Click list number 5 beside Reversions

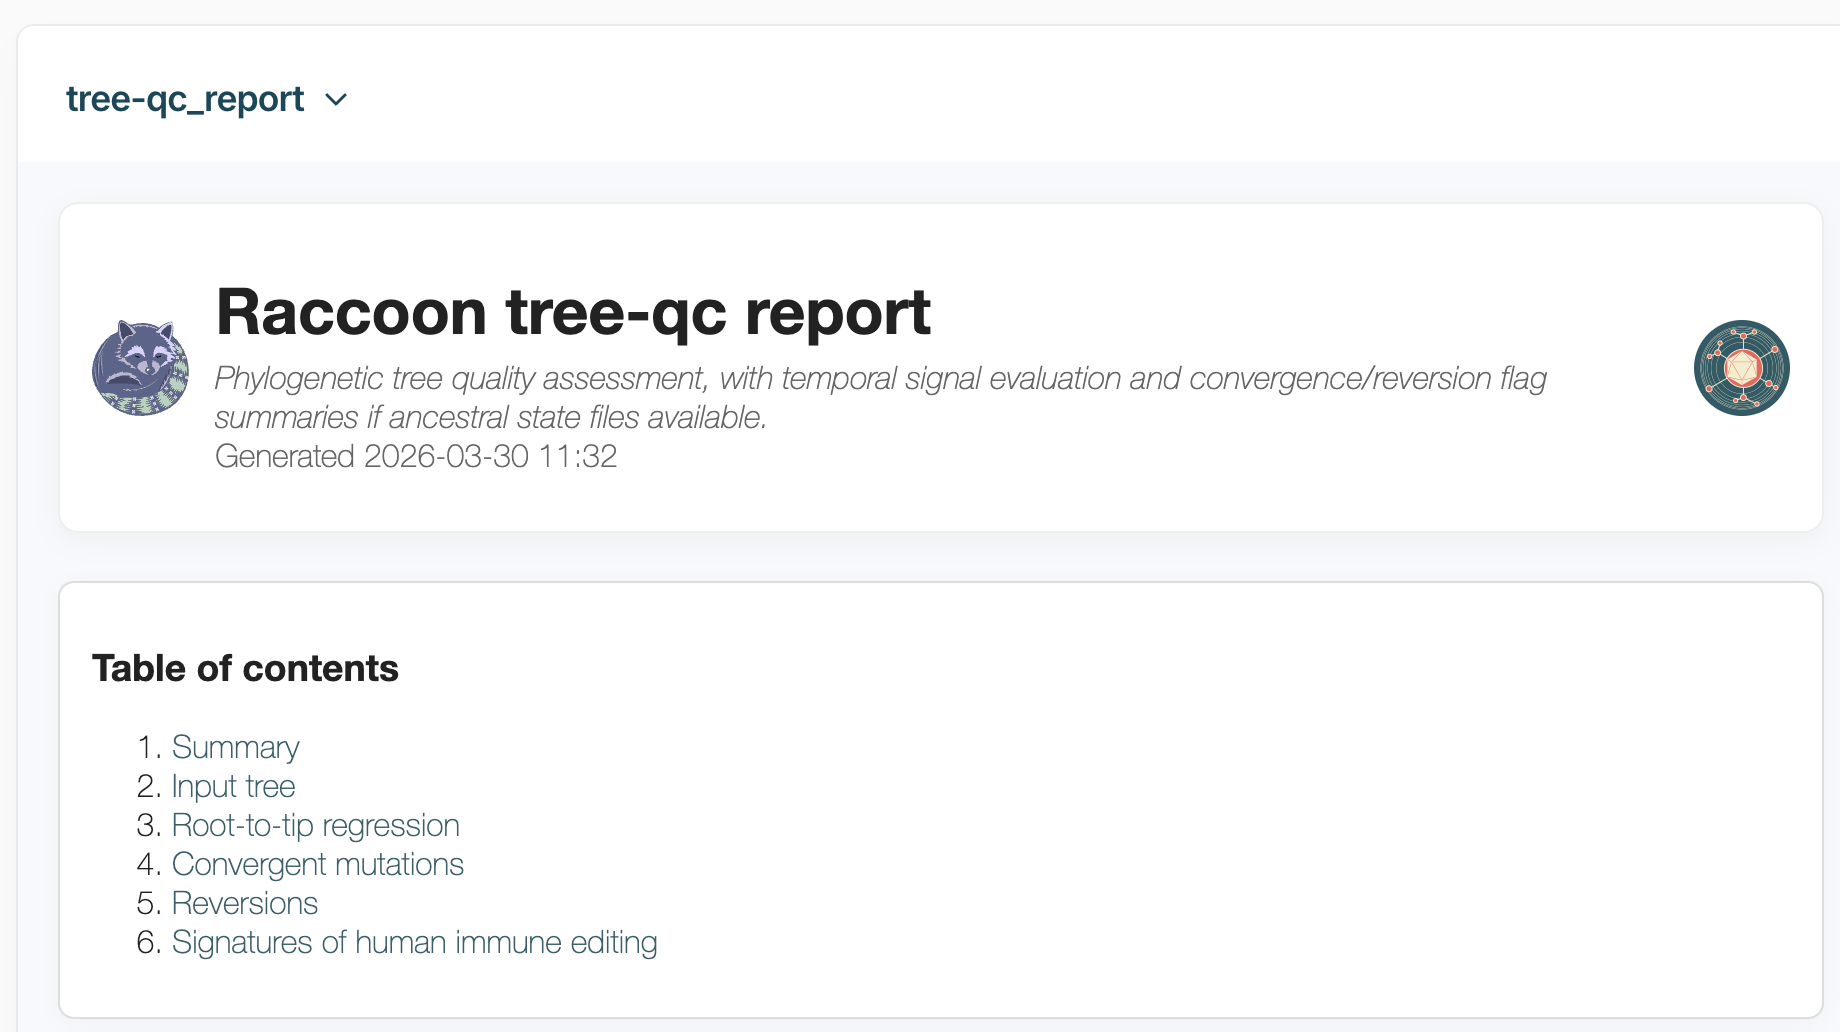[148, 903]
